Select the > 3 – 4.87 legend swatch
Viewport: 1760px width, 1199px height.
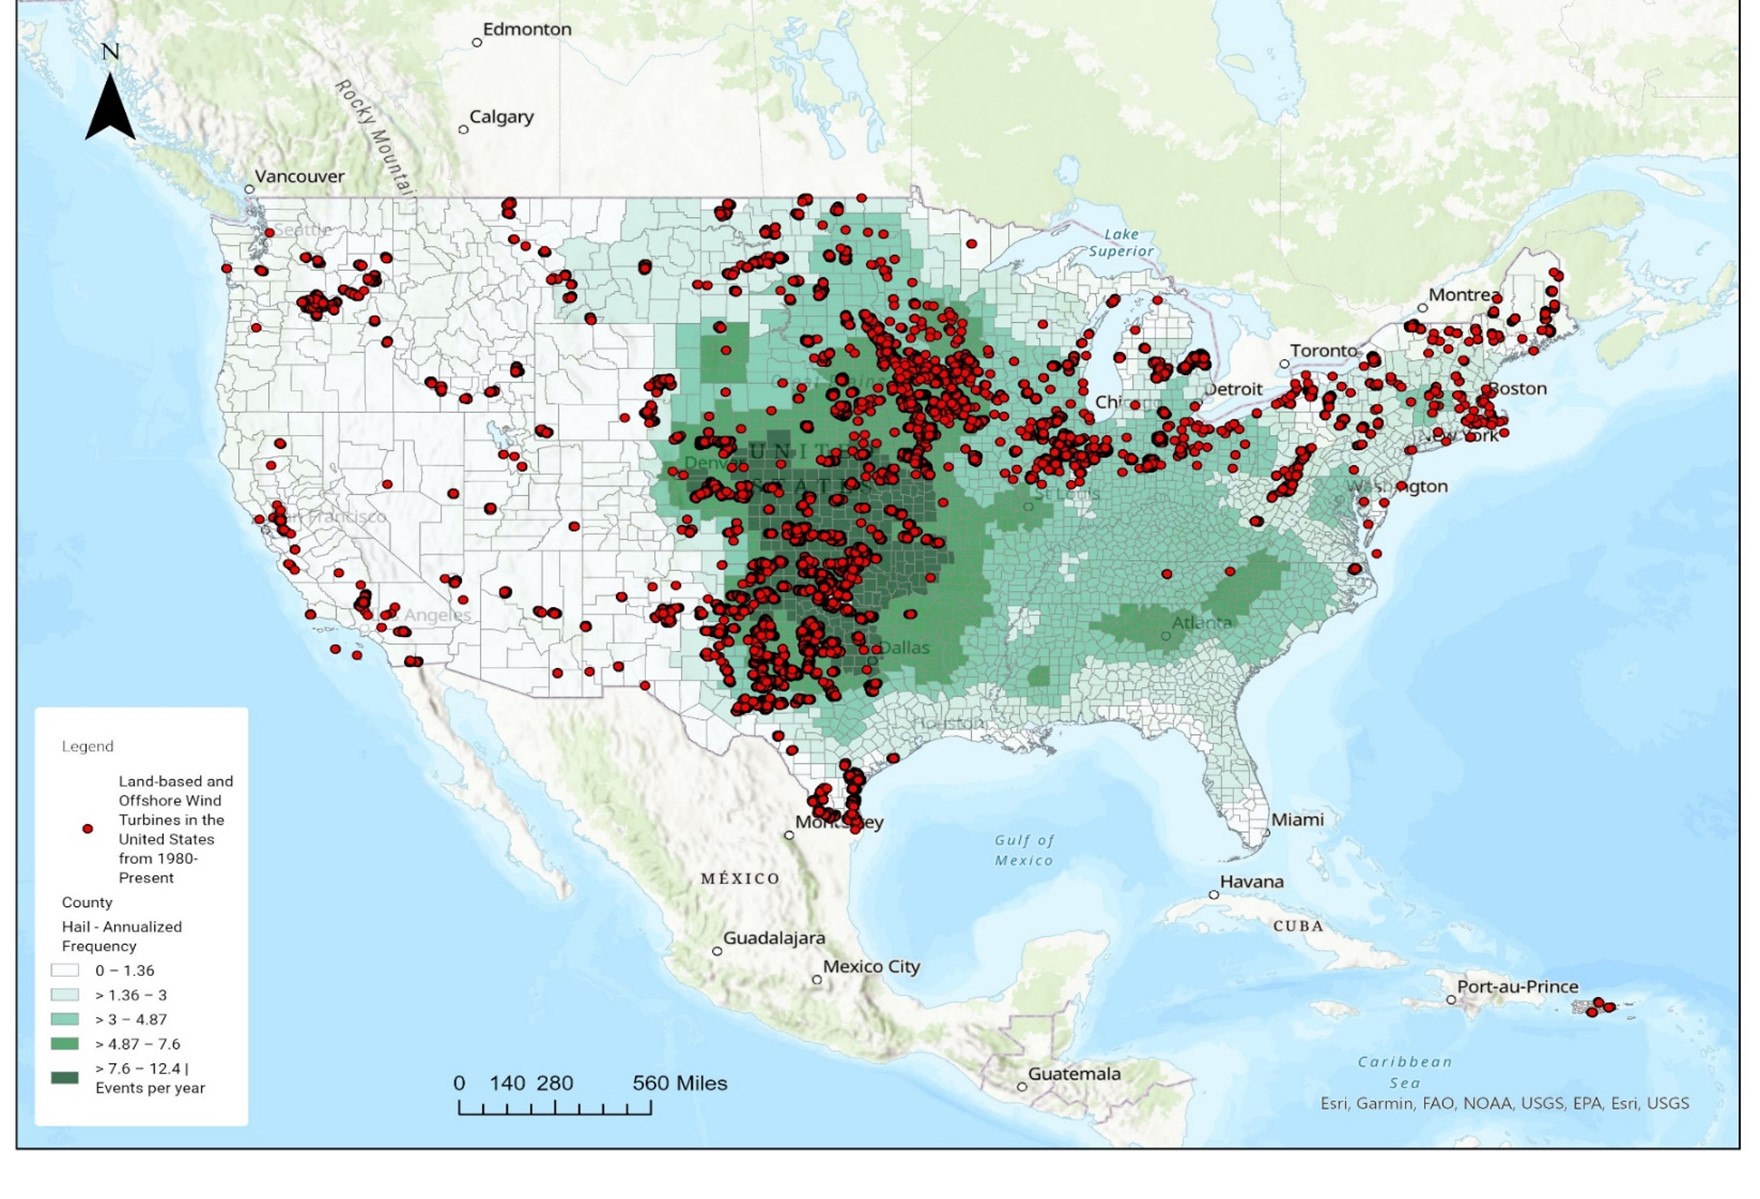pos(65,1019)
